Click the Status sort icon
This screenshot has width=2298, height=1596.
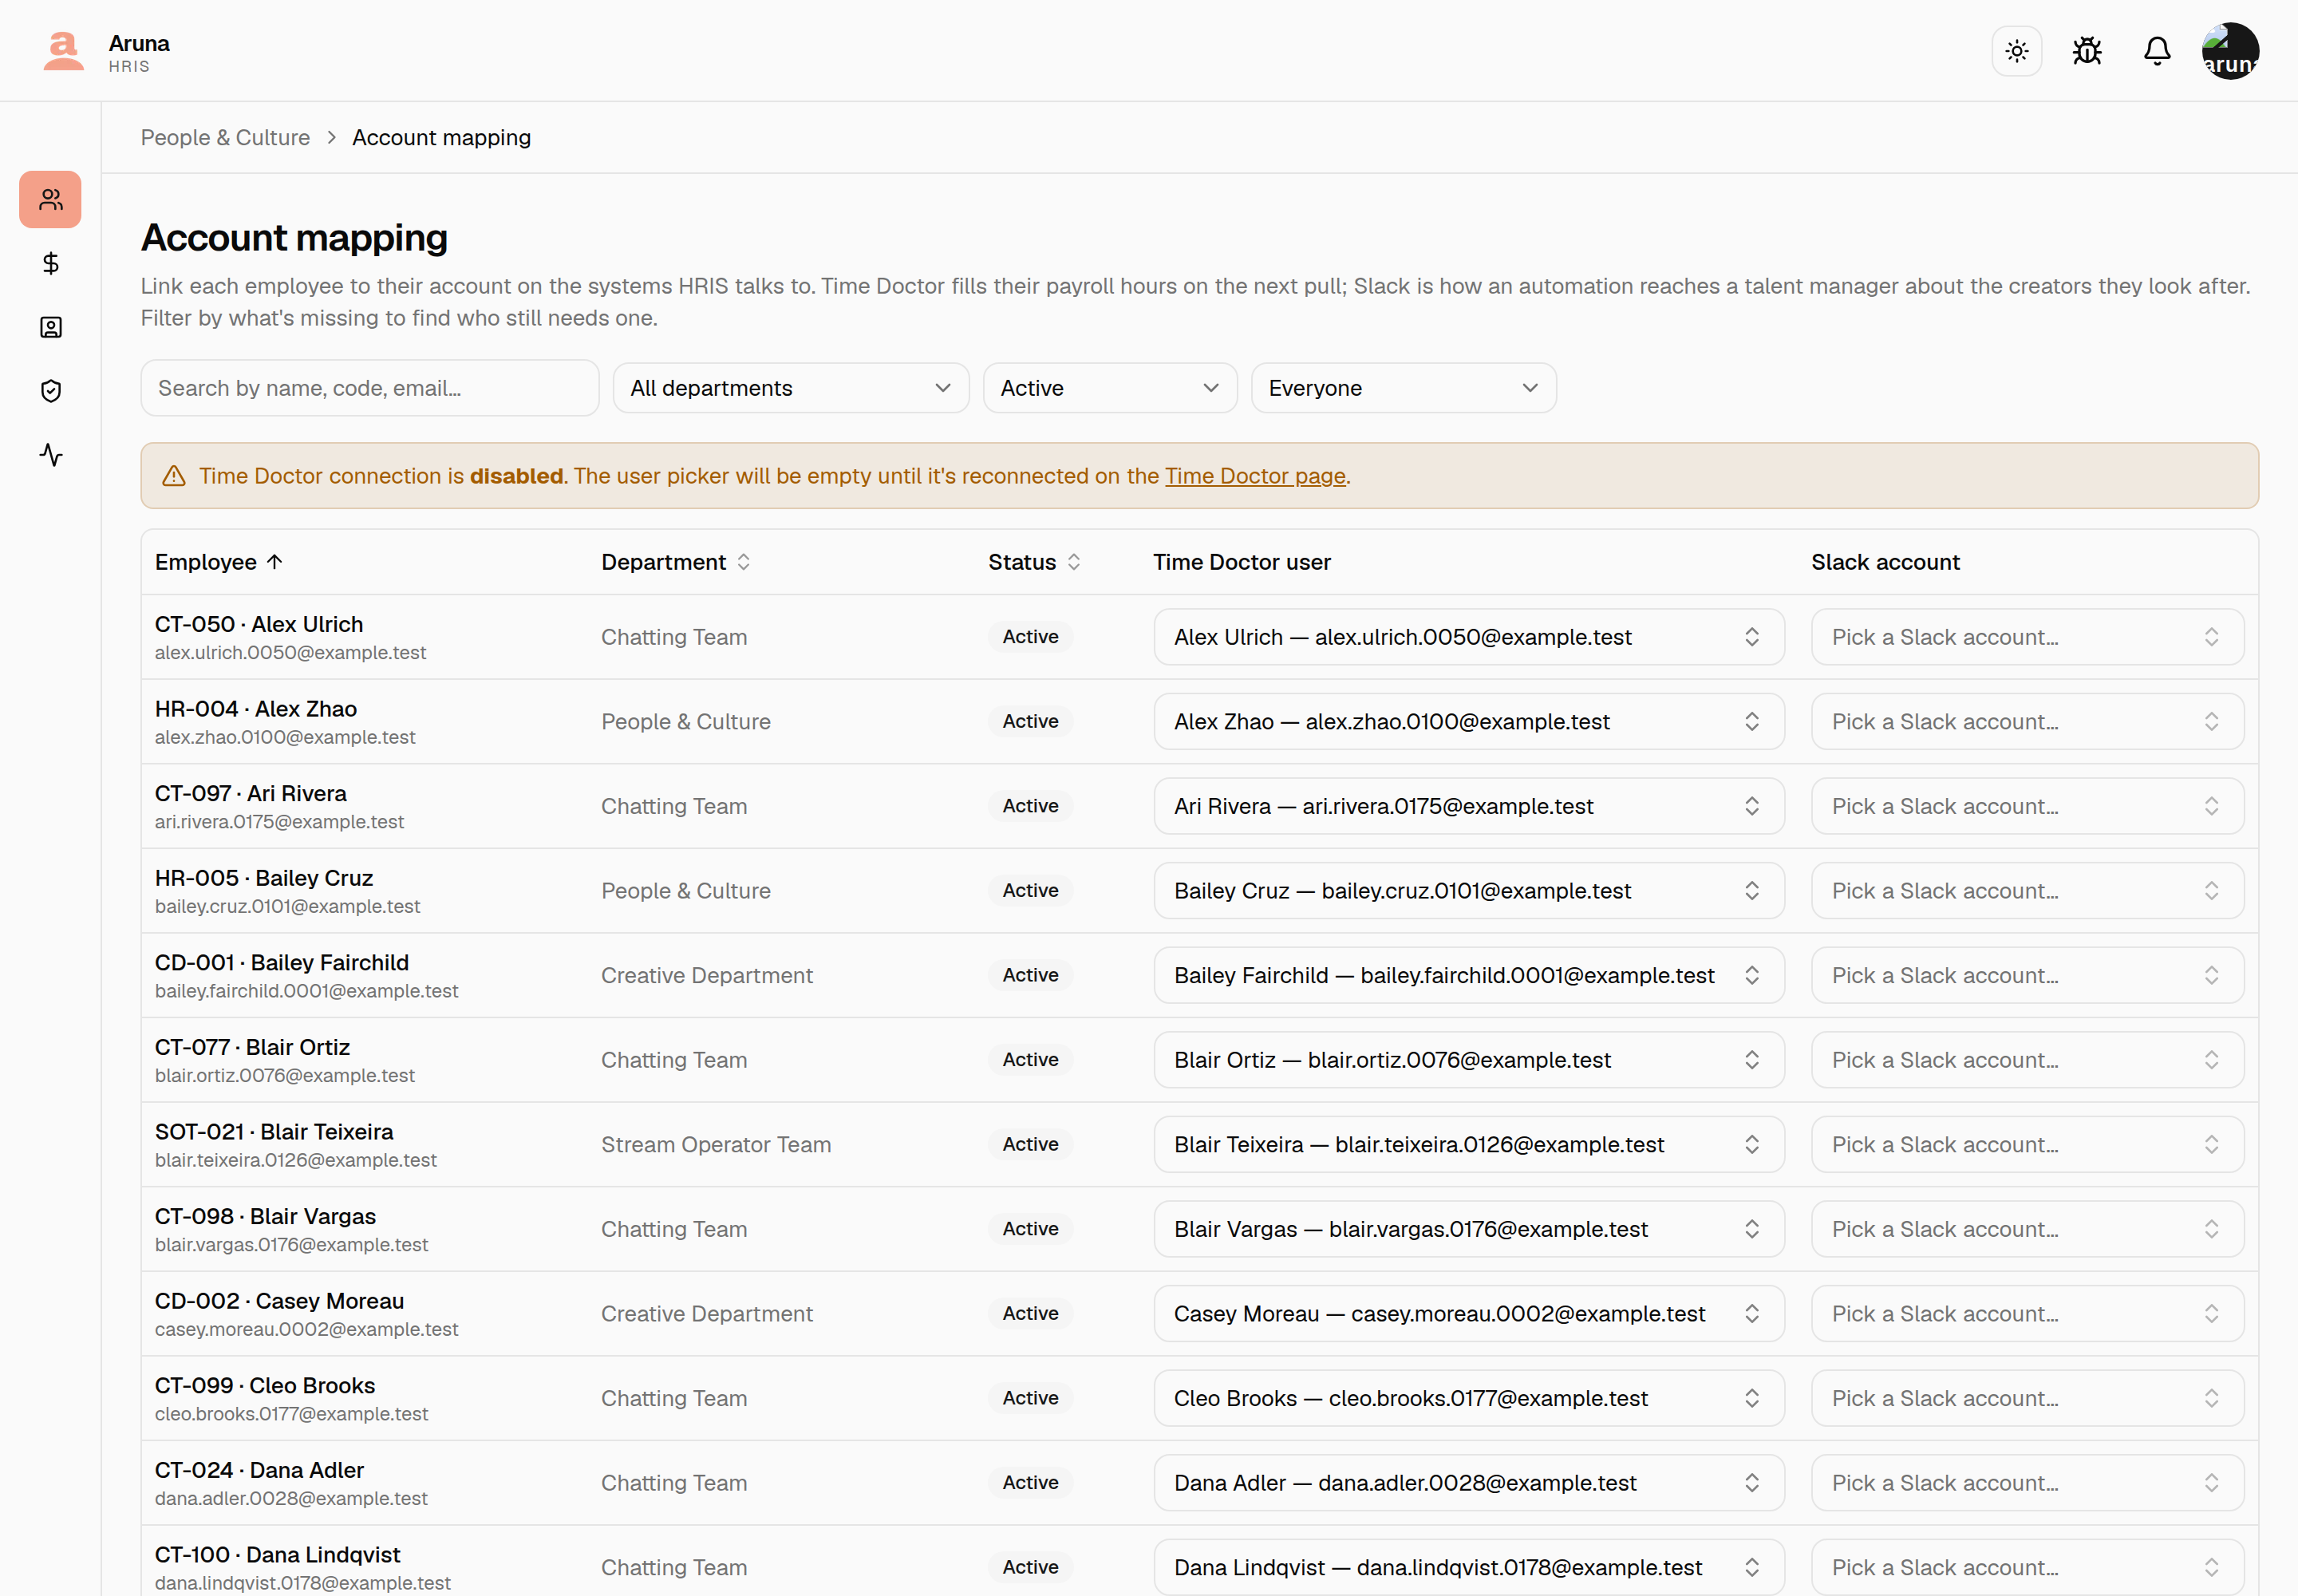pos(1073,562)
